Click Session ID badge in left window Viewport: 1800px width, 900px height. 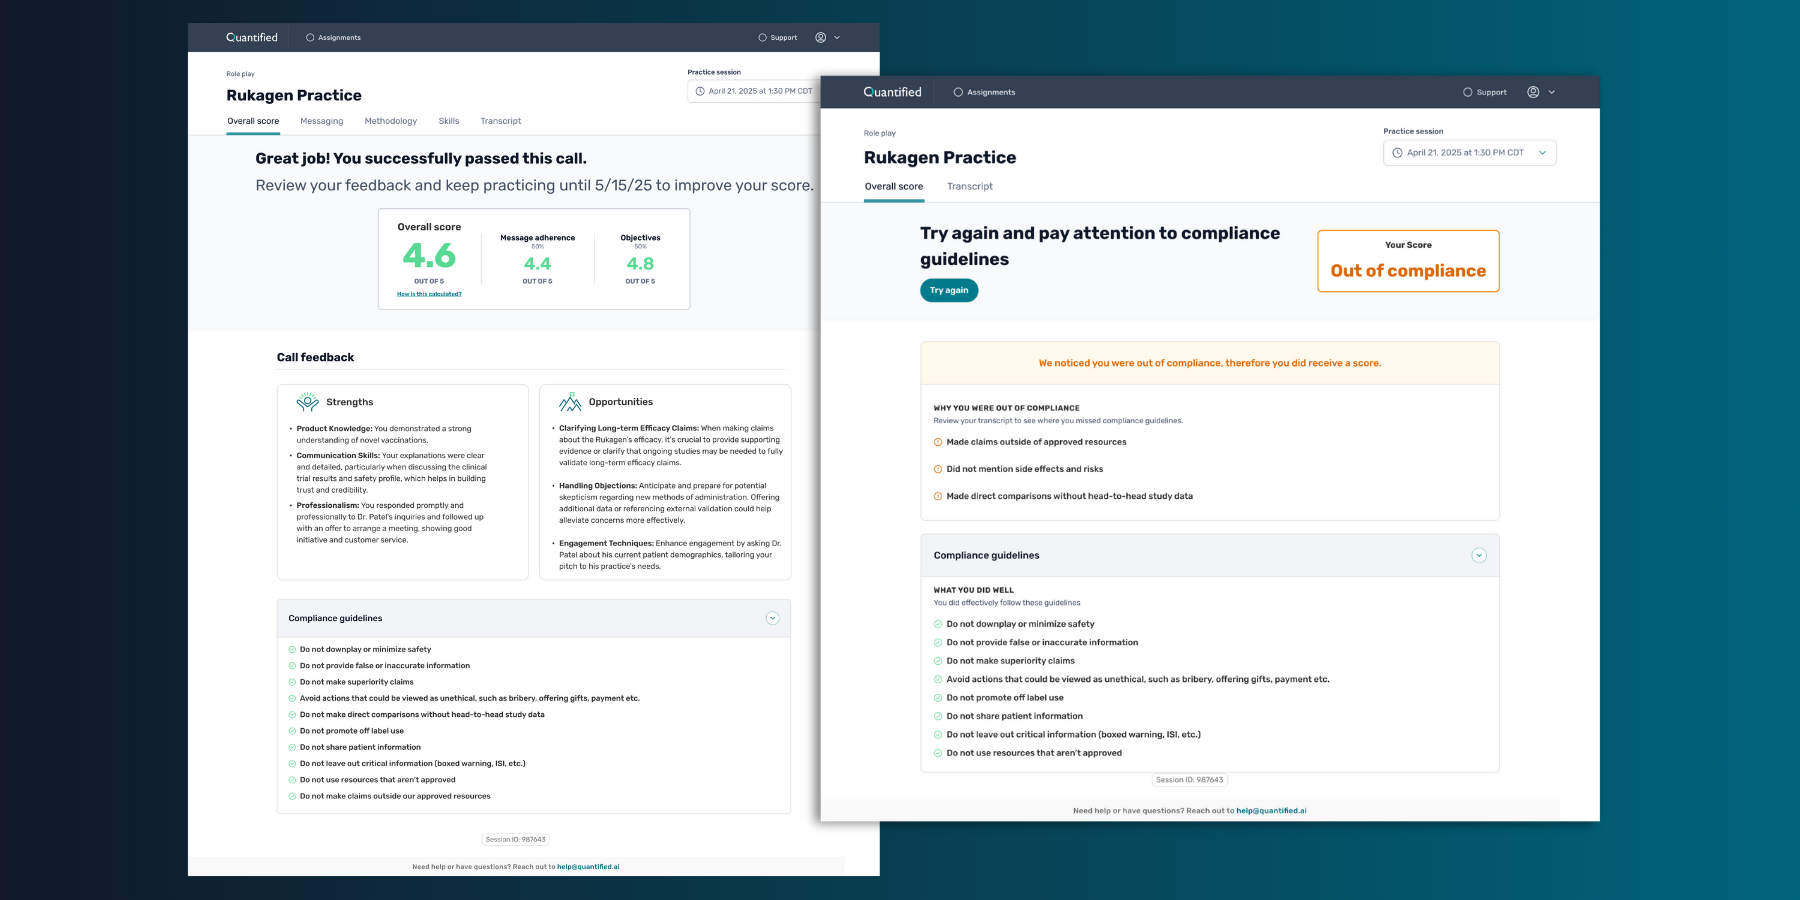516,840
